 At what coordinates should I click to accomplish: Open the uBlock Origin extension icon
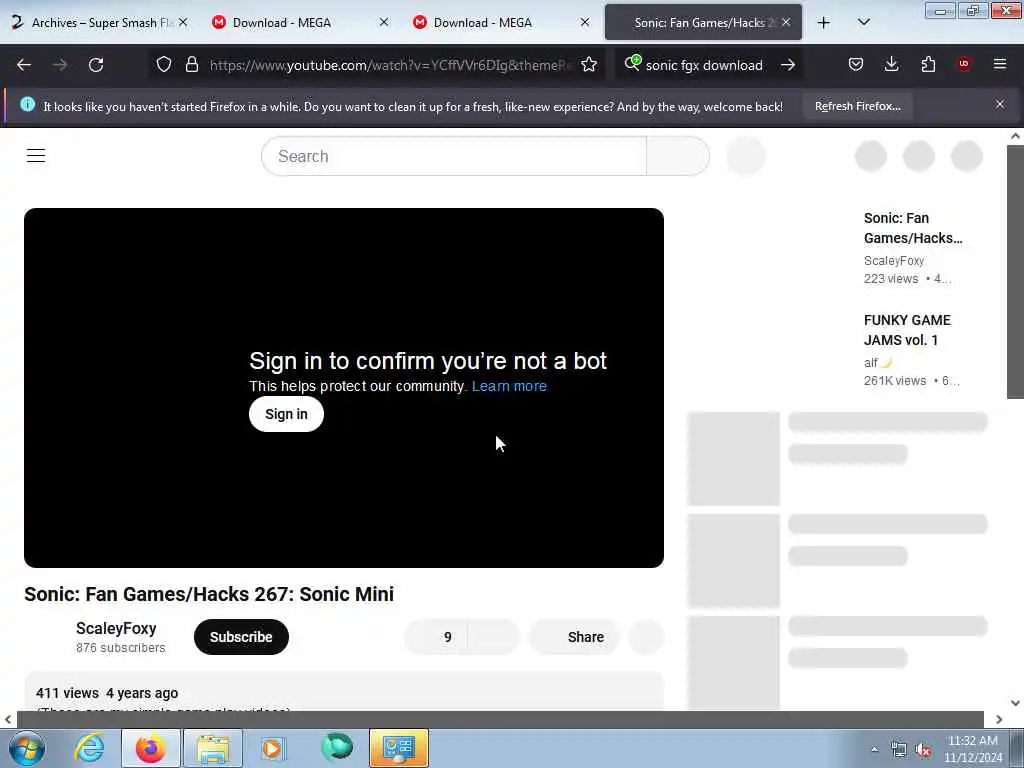point(964,64)
